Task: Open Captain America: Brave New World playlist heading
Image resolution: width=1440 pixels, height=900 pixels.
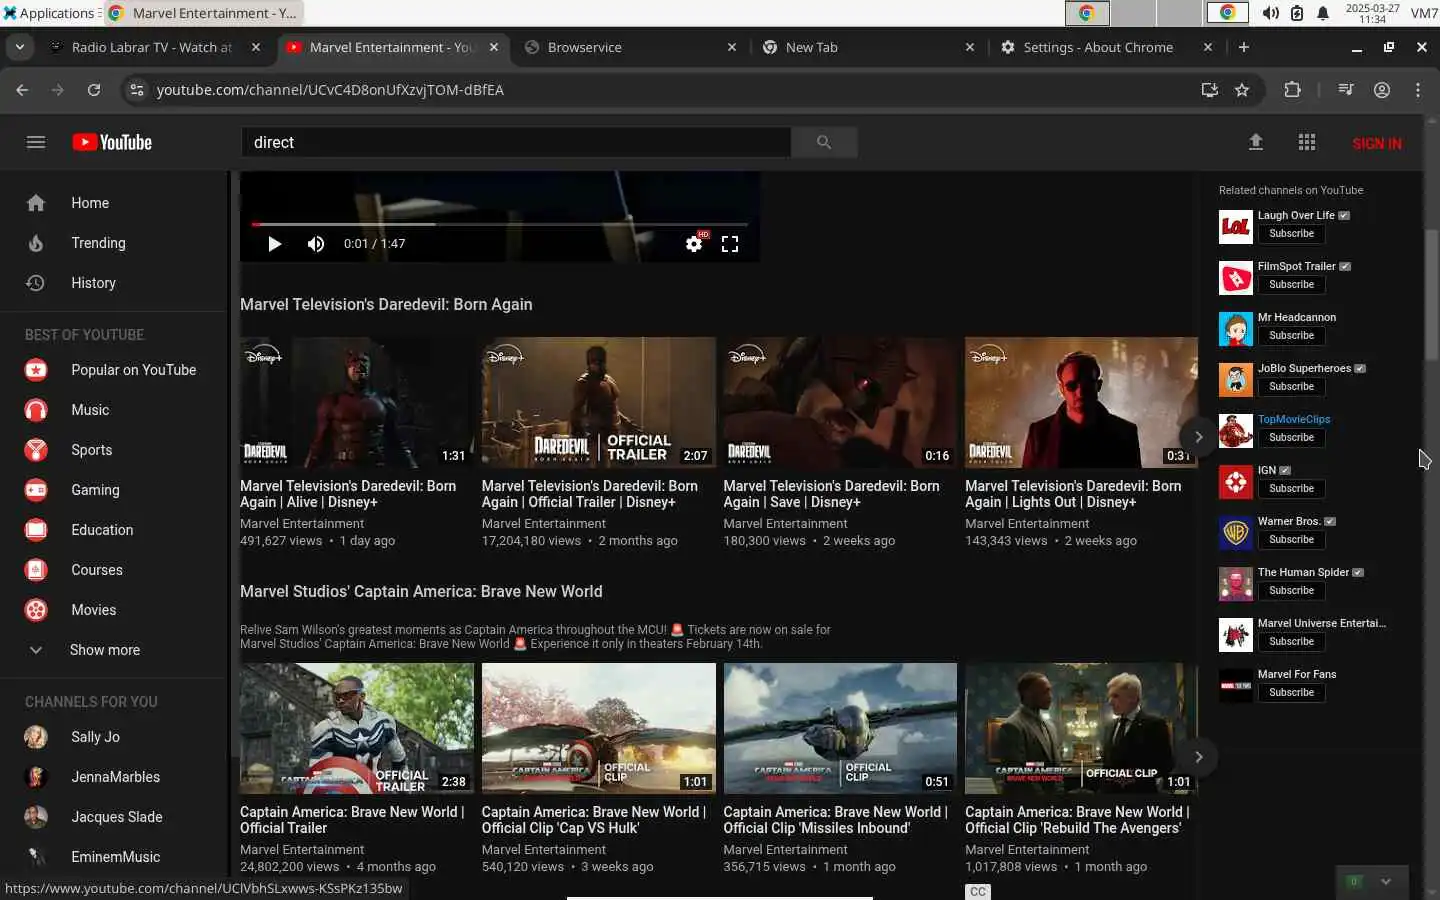Action: coord(421,591)
